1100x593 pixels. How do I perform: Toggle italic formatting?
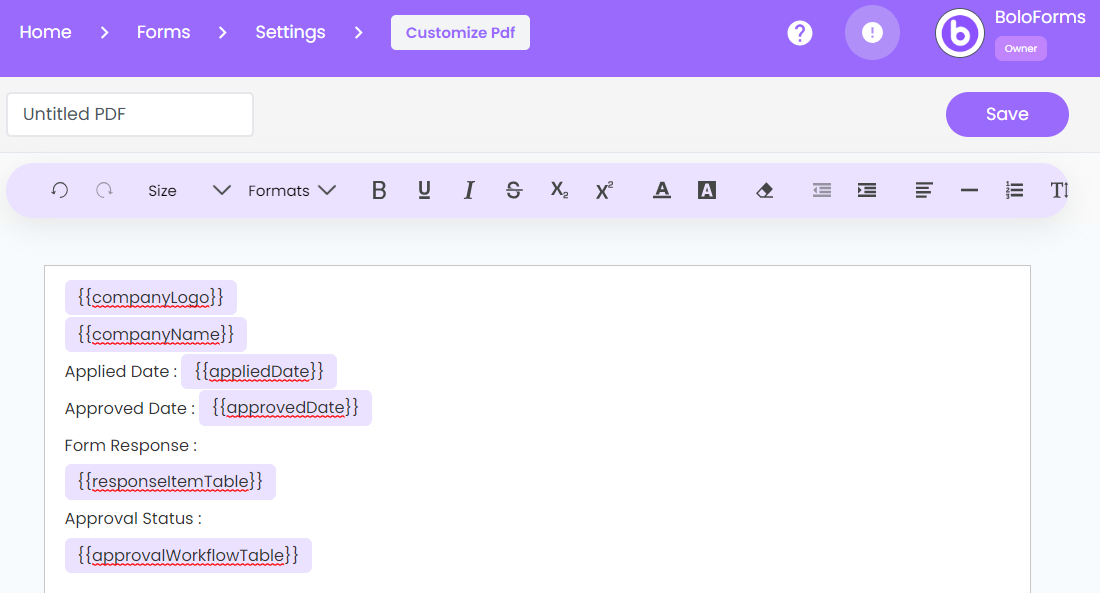tap(468, 190)
